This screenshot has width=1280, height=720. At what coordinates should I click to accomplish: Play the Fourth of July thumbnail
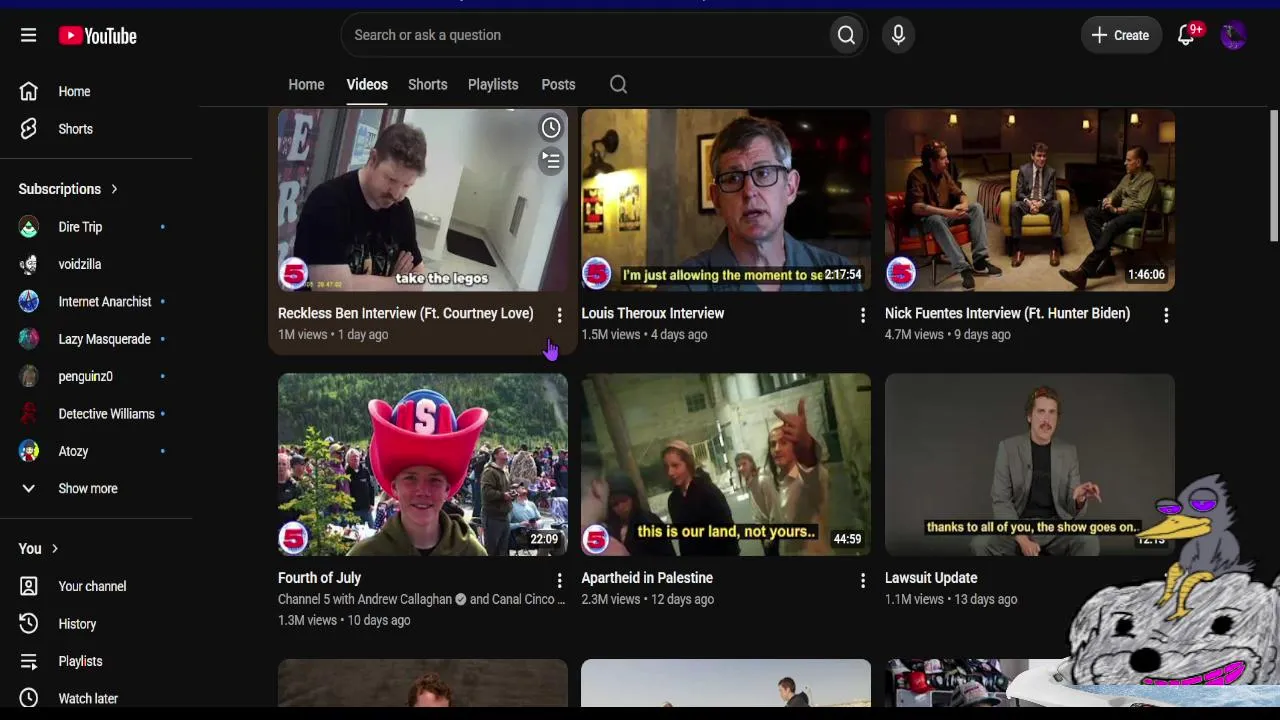click(x=423, y=464)
